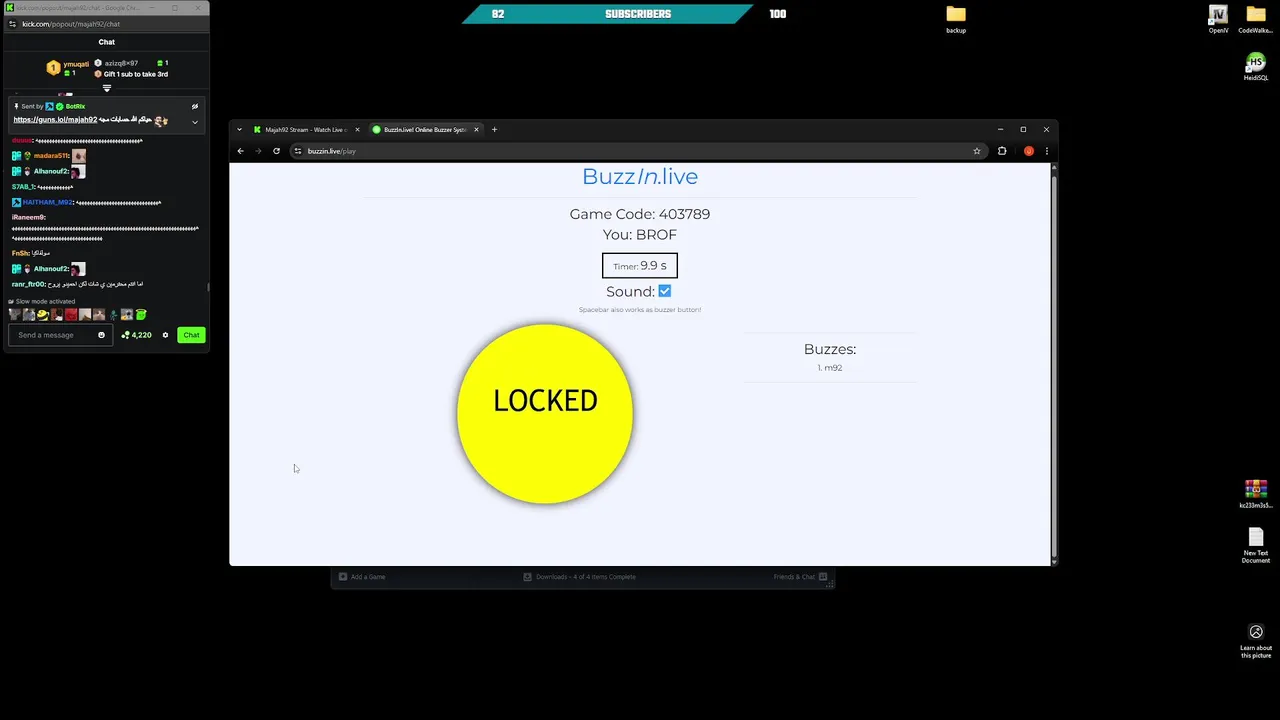1280x720 pixels.
Task: Click the subscribers goal progress bar
Action: click(608, 14)
